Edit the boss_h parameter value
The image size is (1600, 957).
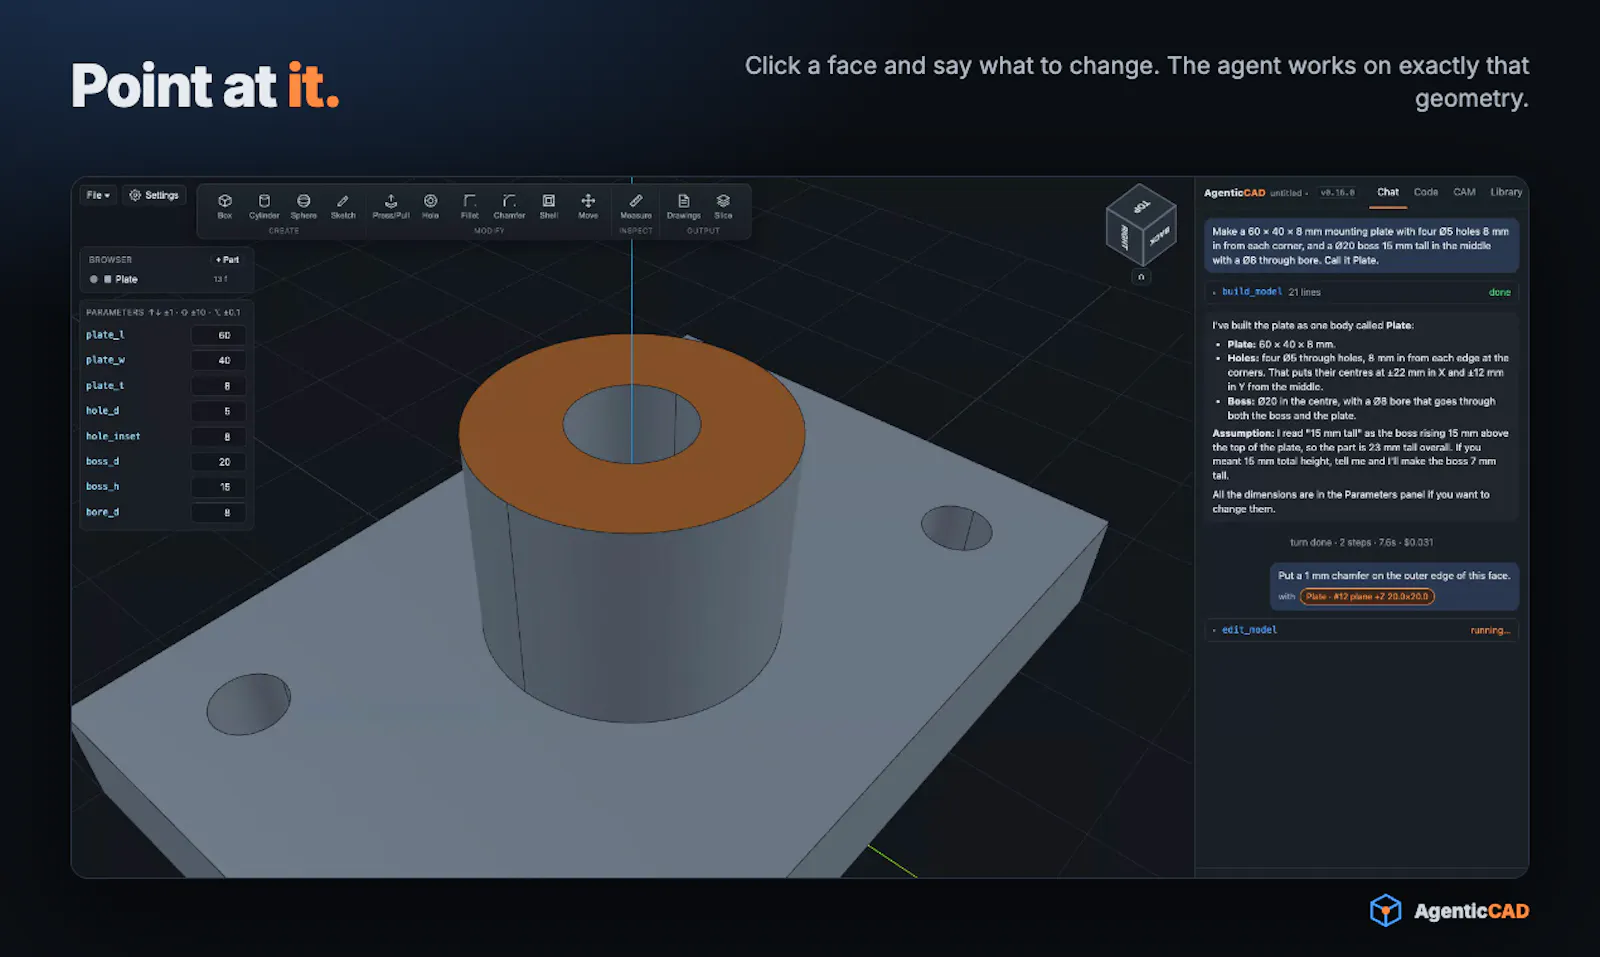pos(218,487)
